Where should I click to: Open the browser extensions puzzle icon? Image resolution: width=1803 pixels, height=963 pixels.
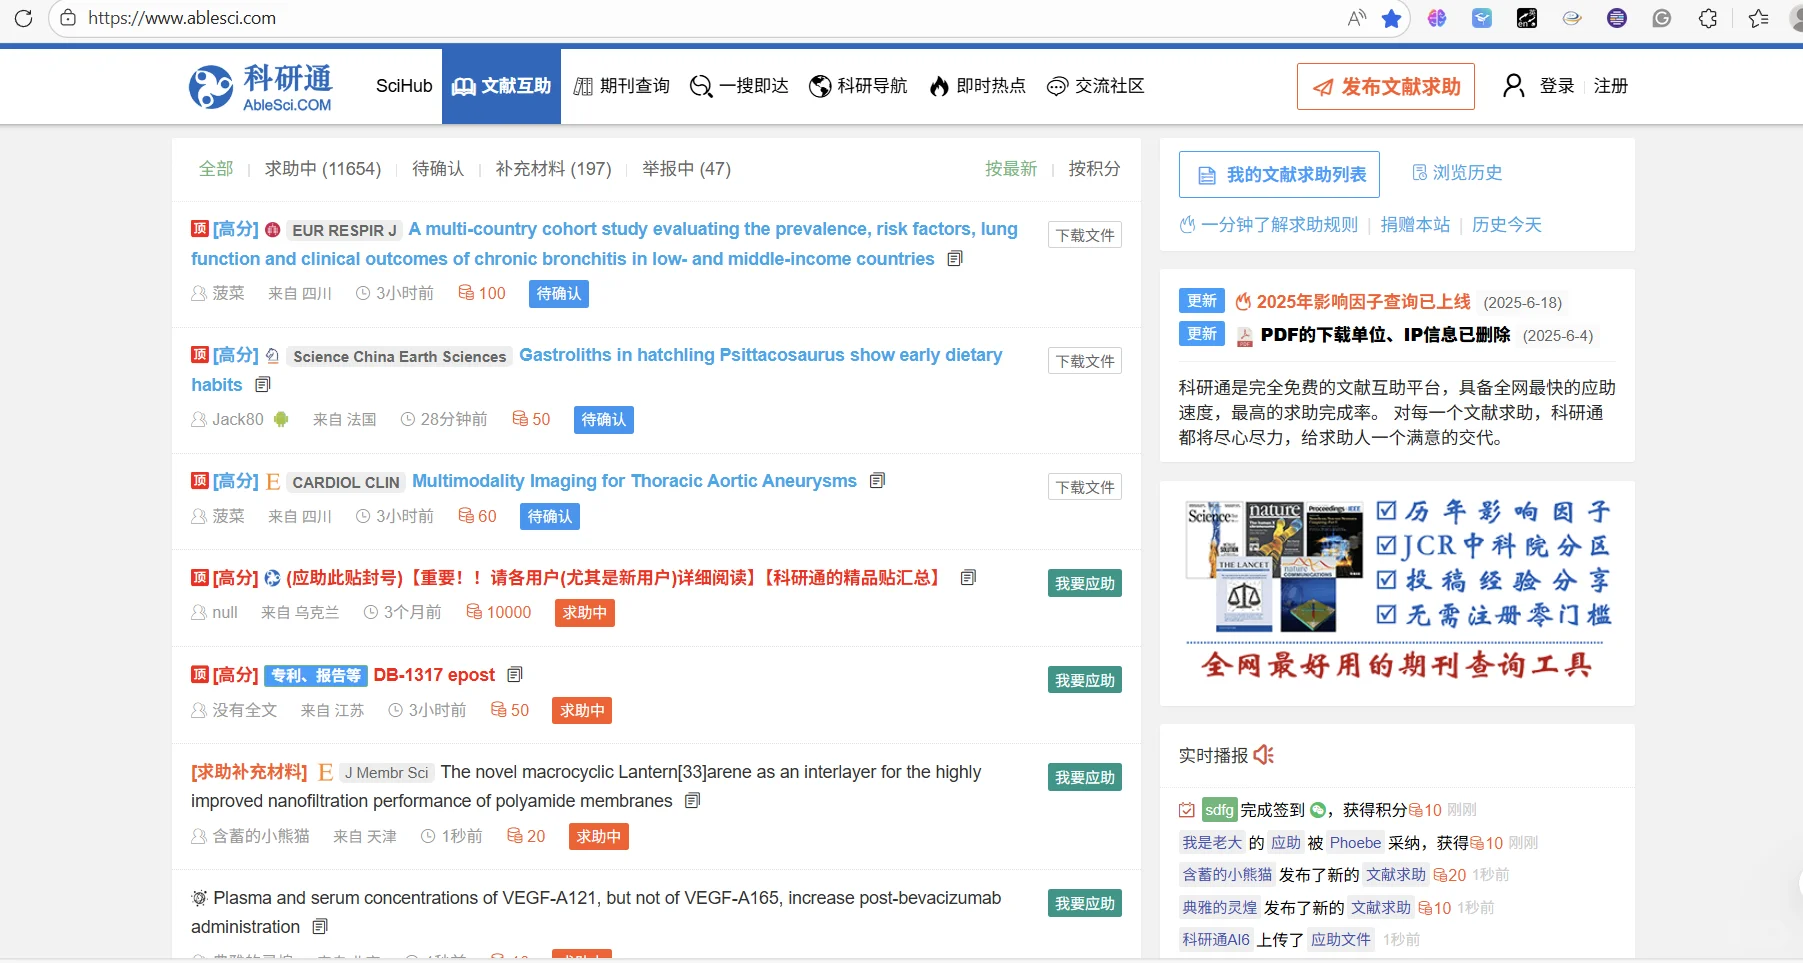(1708, 18)
